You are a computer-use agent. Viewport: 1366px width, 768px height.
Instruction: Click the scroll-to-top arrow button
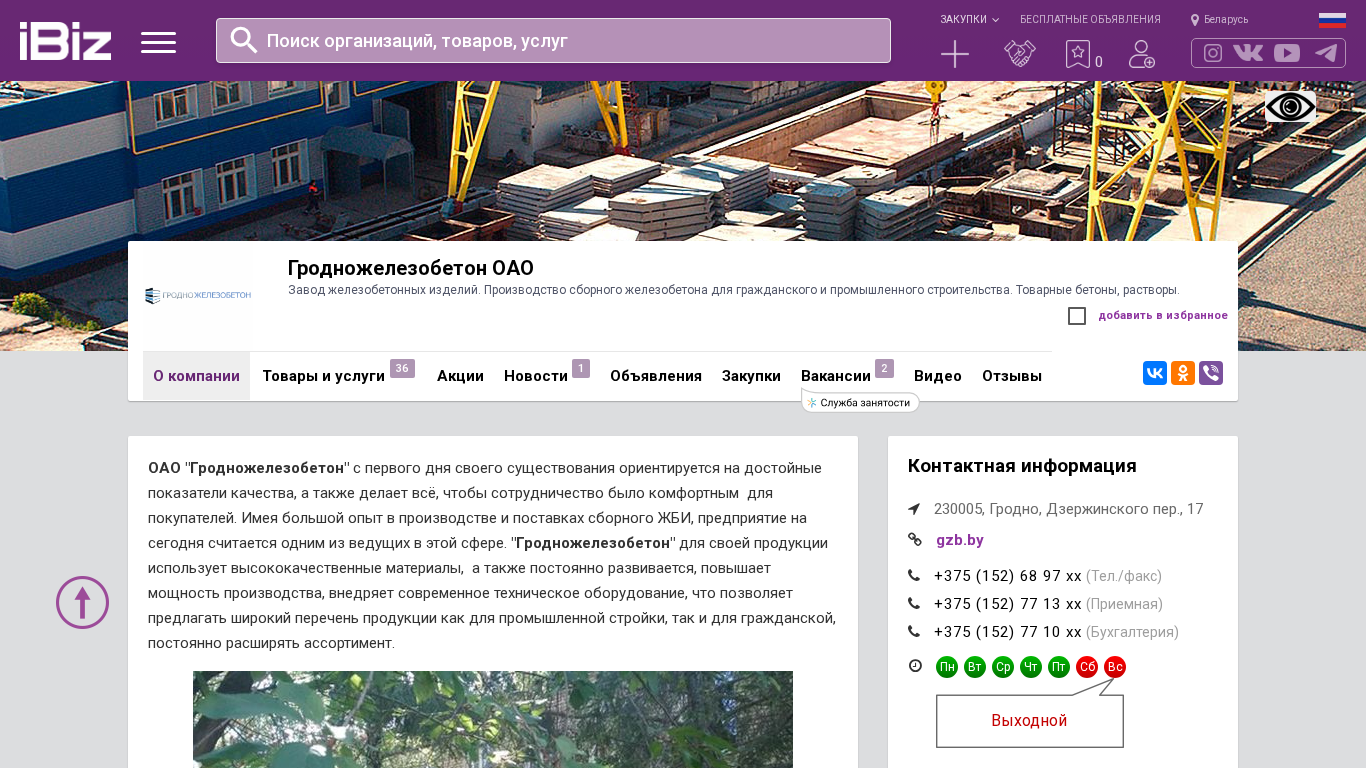tap(82, 602)
